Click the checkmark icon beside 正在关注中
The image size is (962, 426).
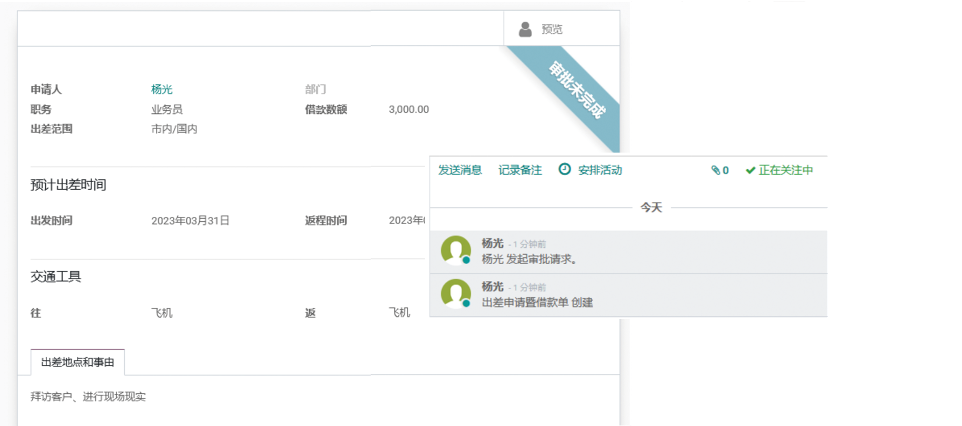[x=750, y=171]
